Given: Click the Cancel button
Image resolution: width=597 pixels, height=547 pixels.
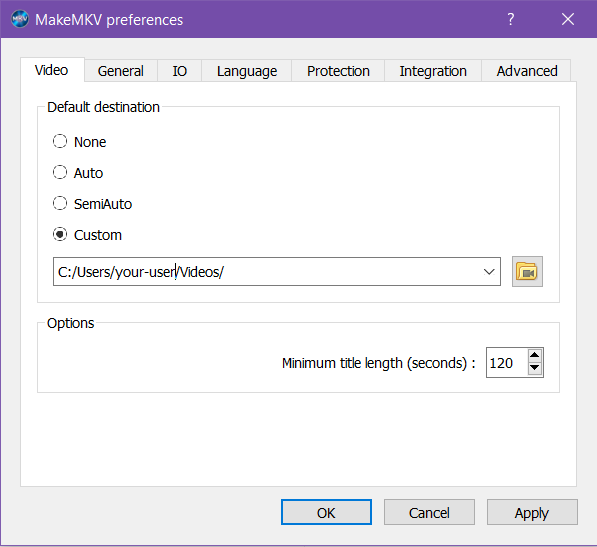Looking at the screenshot, I should click(429, 512).
